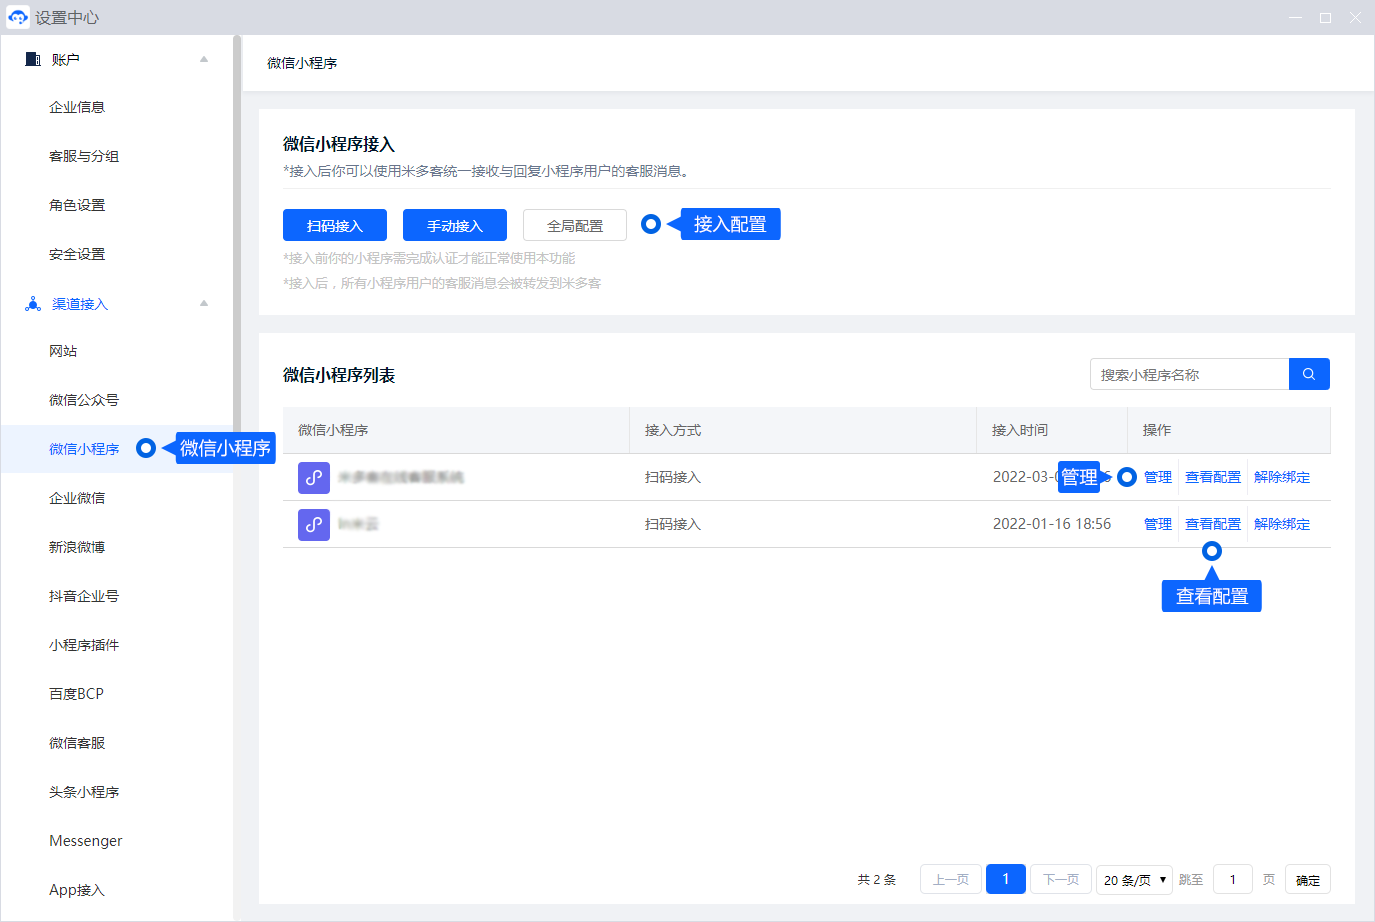
Task: Click the 渠道接入 channel icon in sidebar
Action: click(33, 304)
